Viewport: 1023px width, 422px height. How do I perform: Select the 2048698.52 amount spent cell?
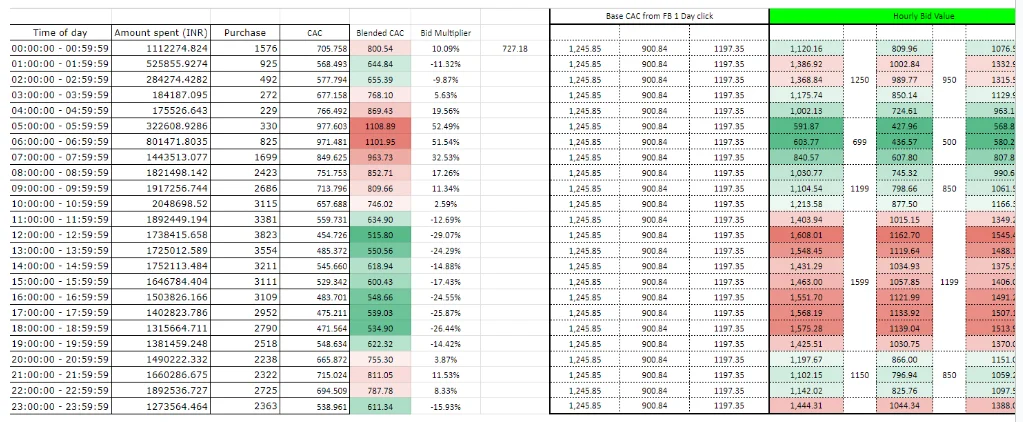tap(160, 205)
